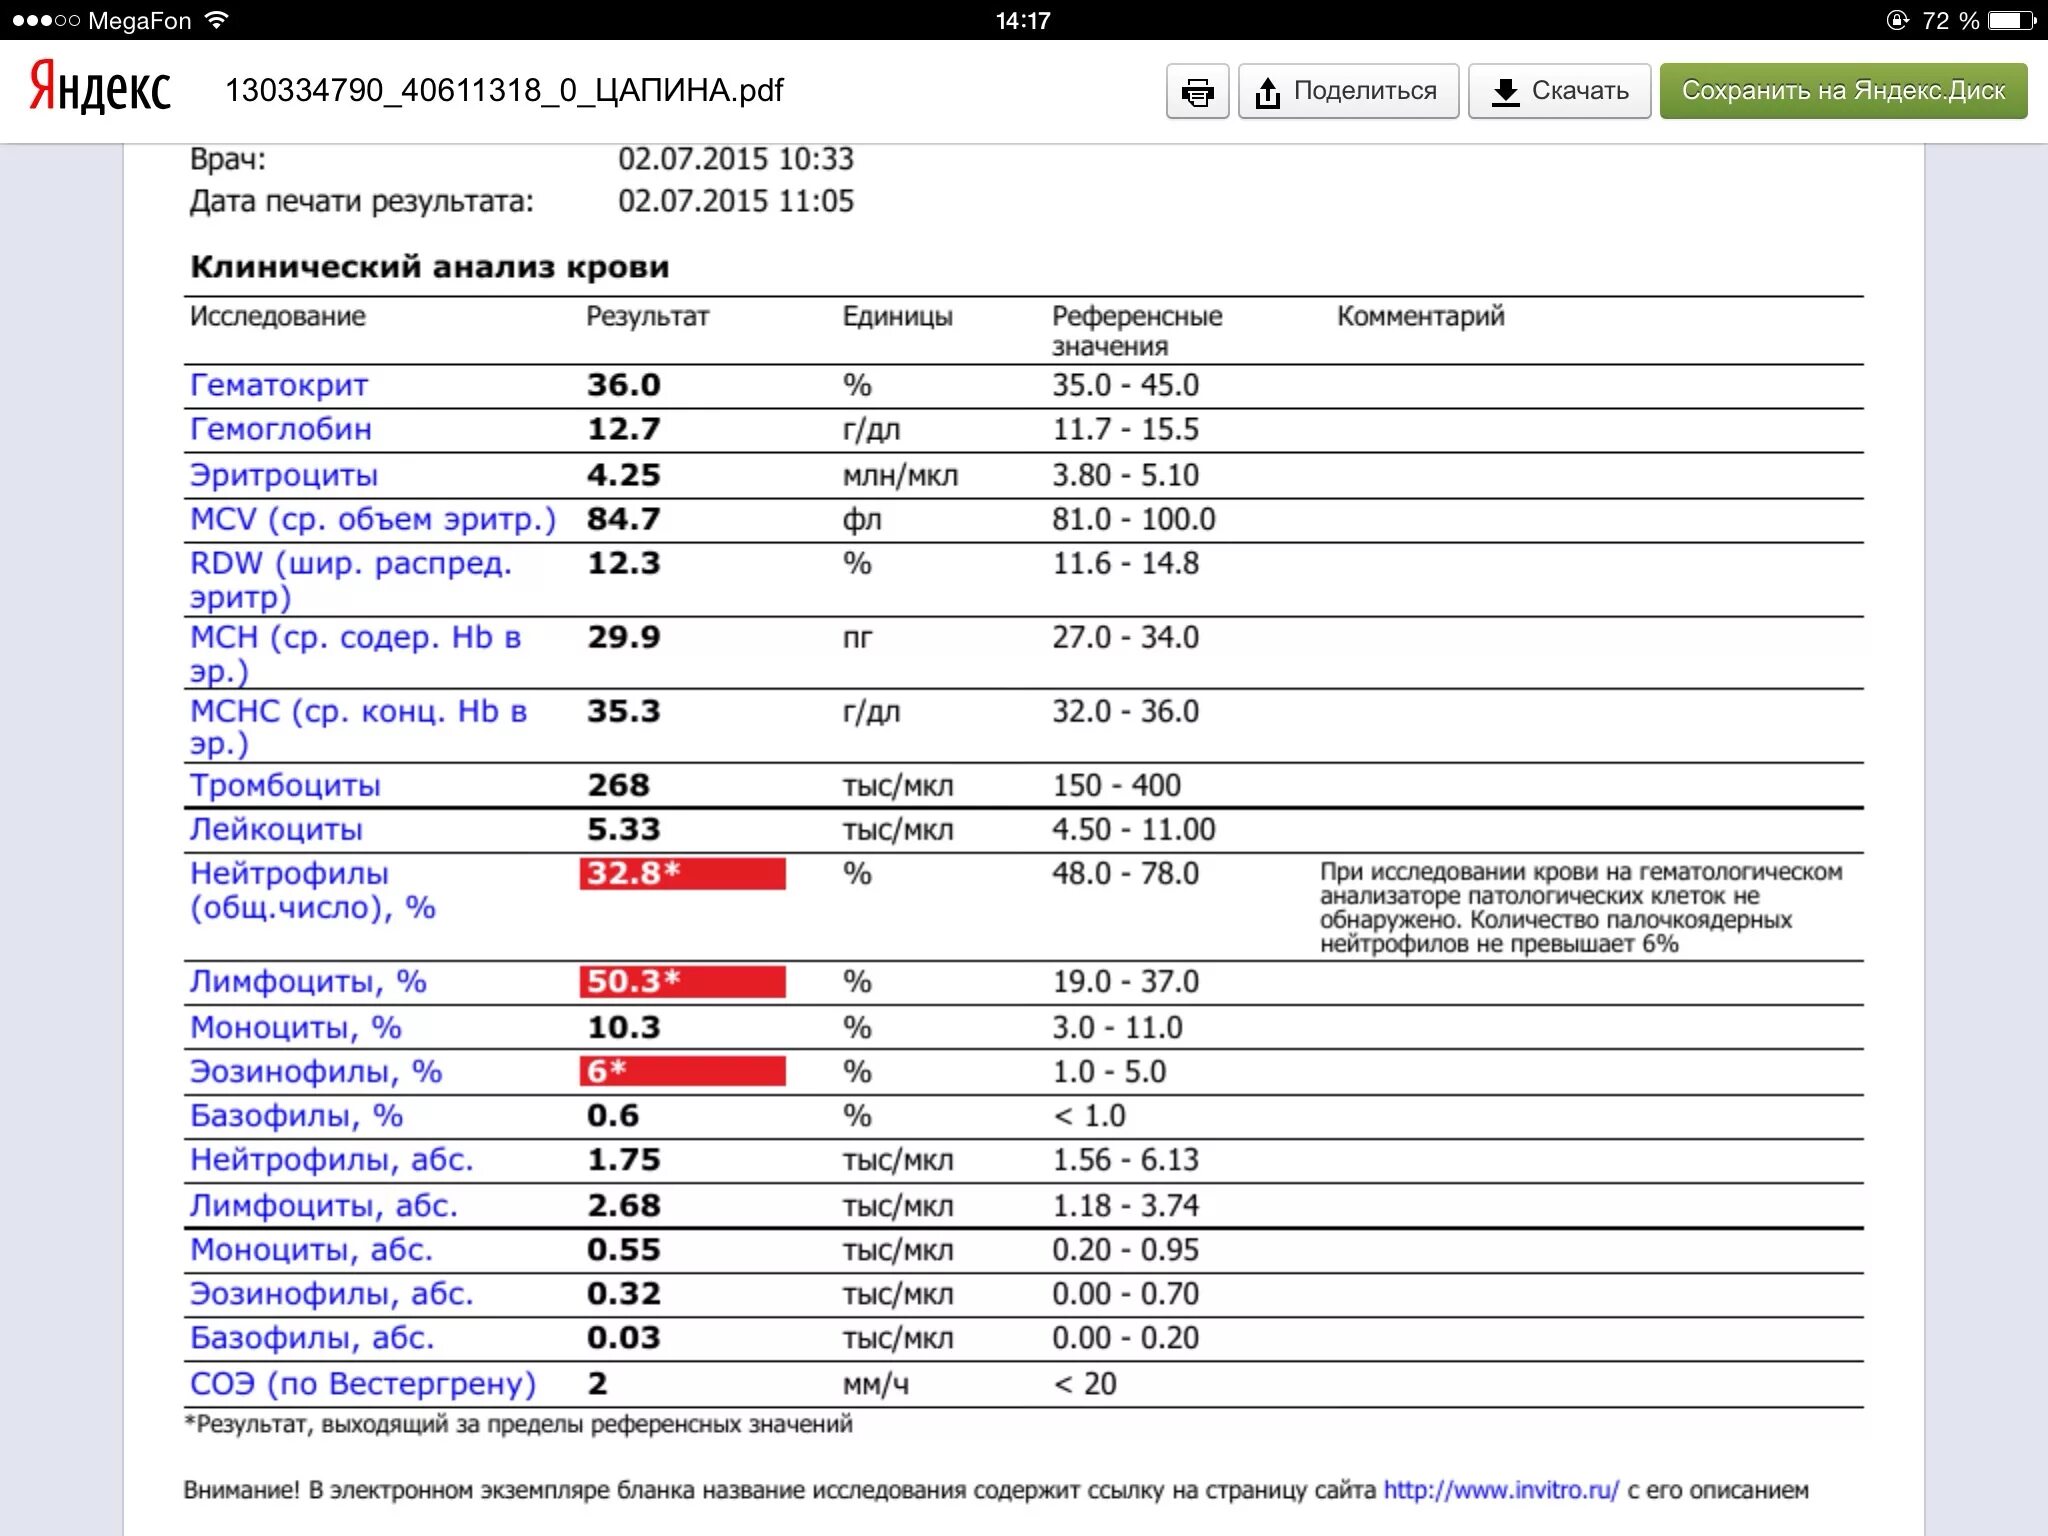The width and height of the screenshot is (2048, 1536).
Task: Open the Моноциты, % link
Action: coord(296,1027)
